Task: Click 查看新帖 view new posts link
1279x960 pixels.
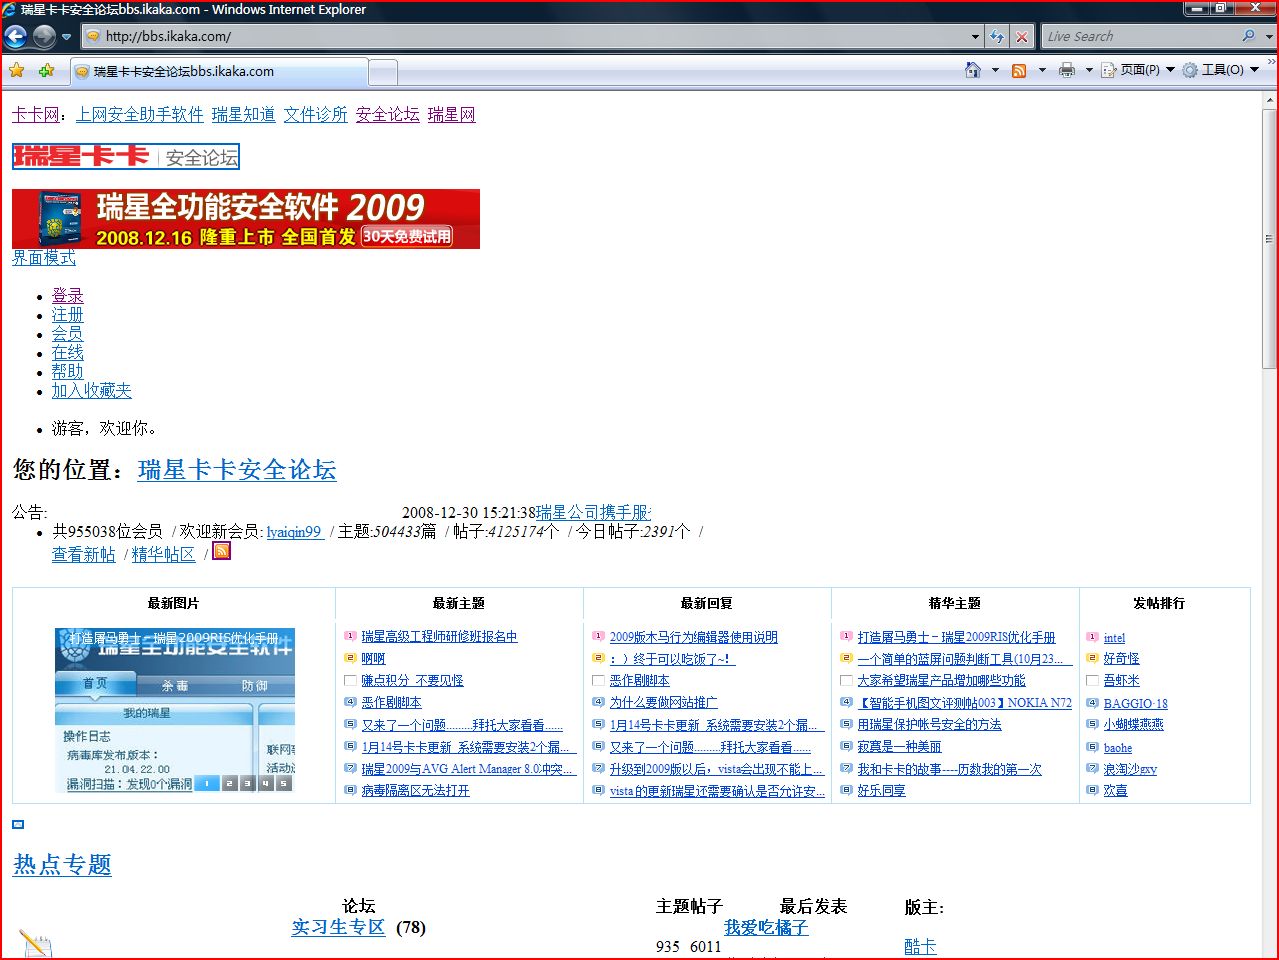Action: (x=84, y=555)
